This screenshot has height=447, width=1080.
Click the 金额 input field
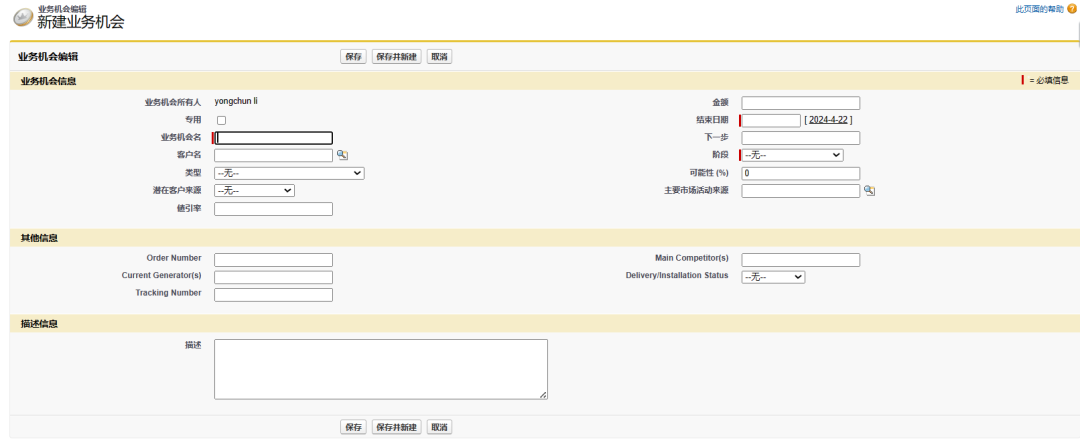coord(800,103)
